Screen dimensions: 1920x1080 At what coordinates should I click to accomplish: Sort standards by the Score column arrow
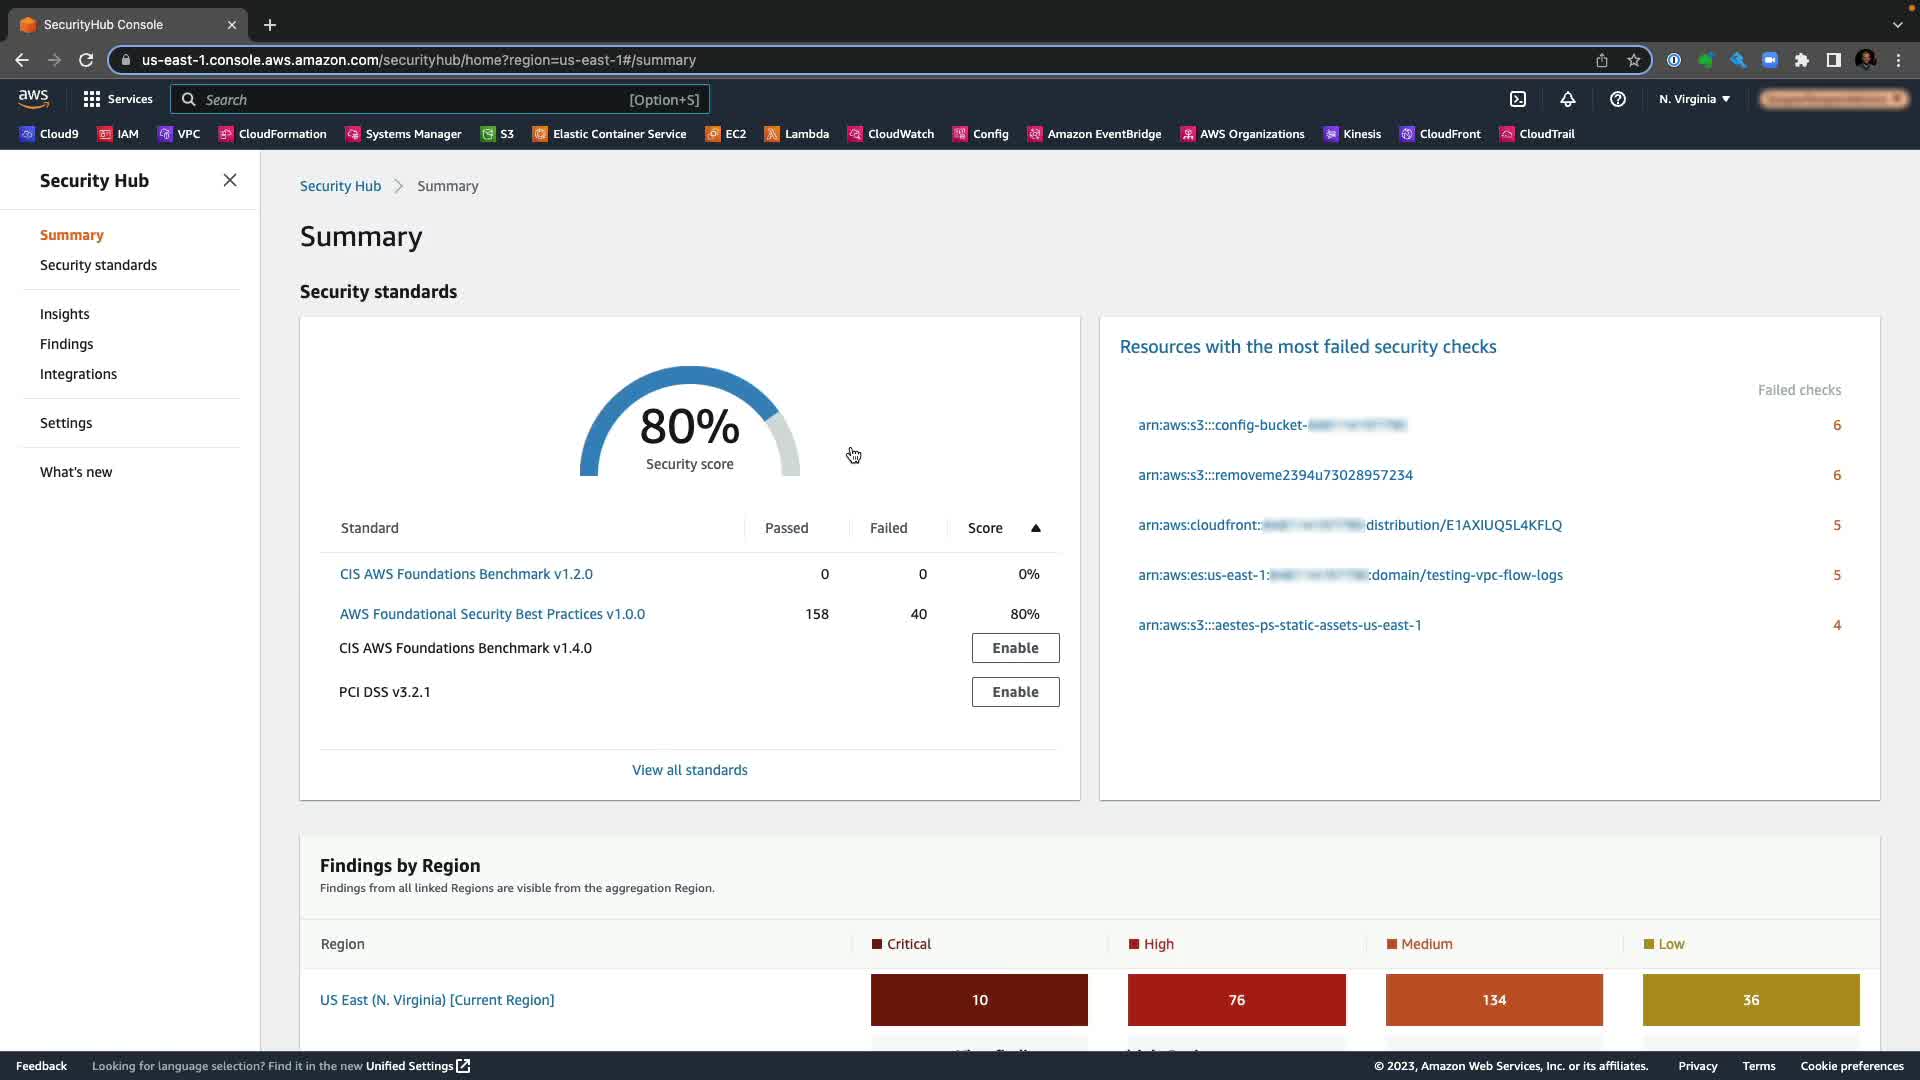[1036, 528]
